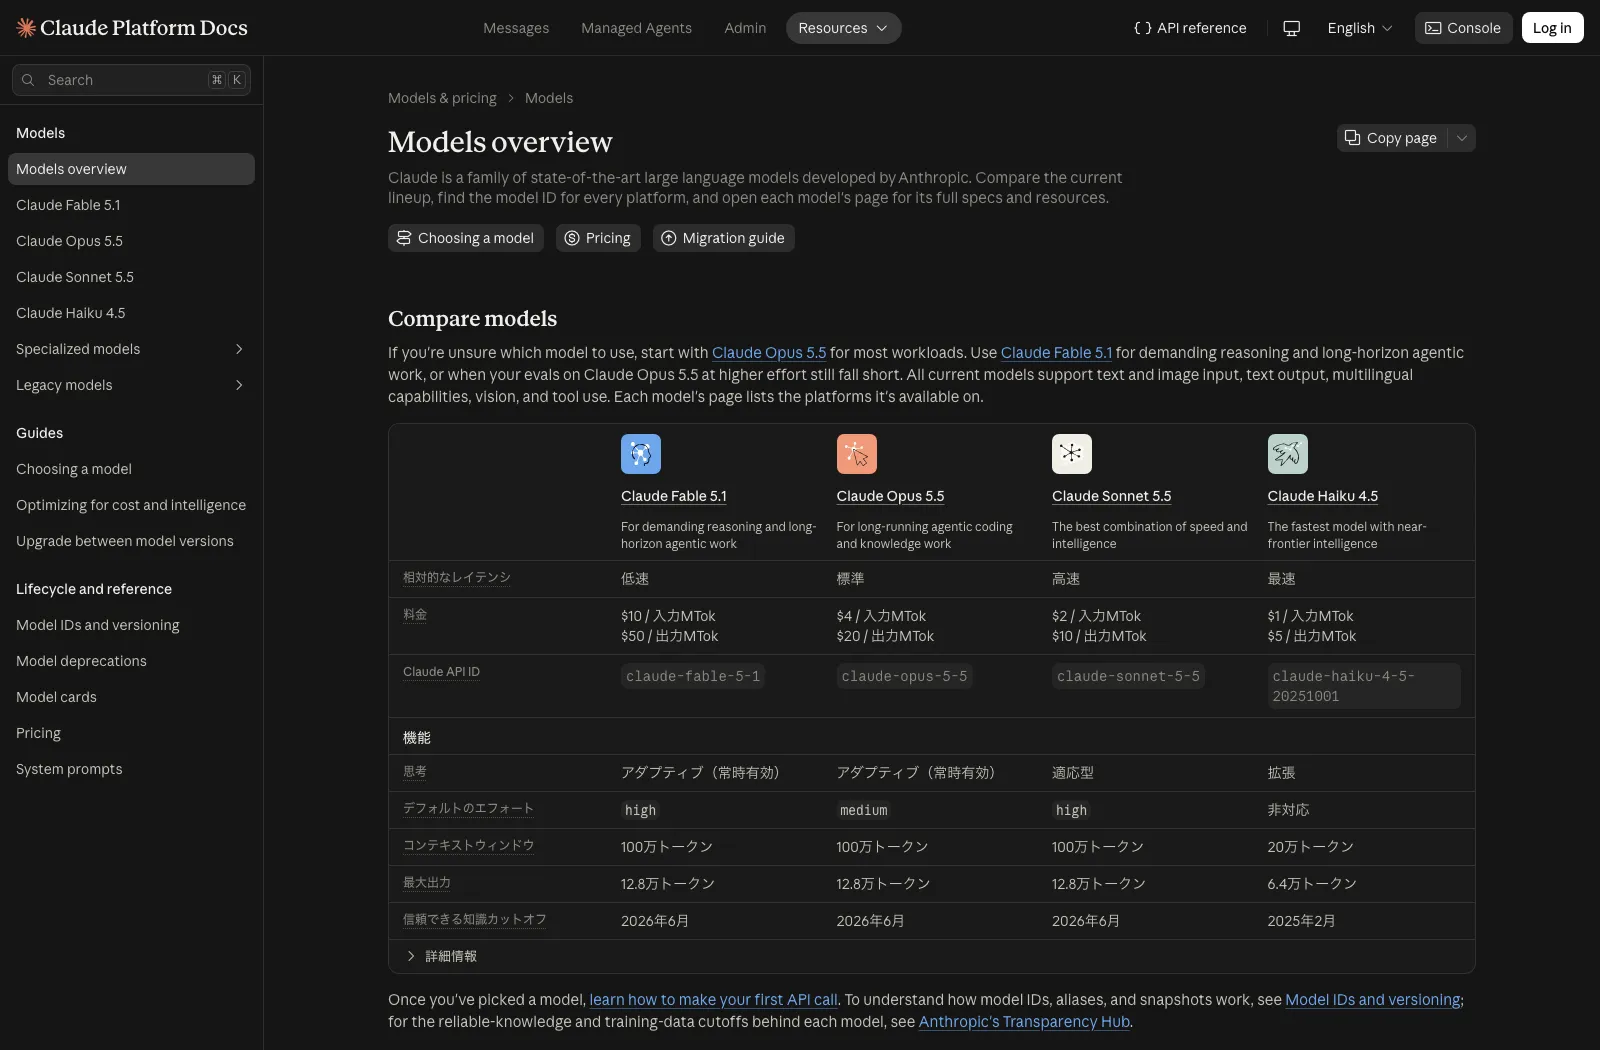
Task: Expand the Legacy models sidebar section
Action: [131, 385]
